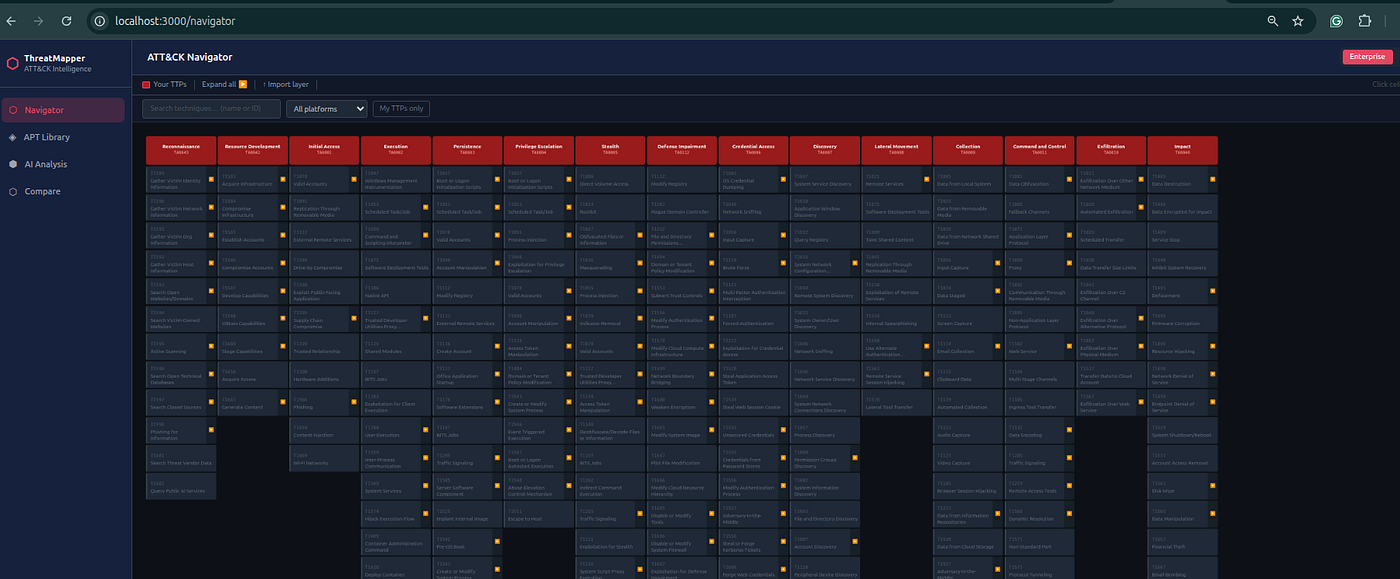The width and height of the screenshot is (1400, 579).
Task: Expand Email Collection sub-techniques
Action: click(x=998, y=347)
